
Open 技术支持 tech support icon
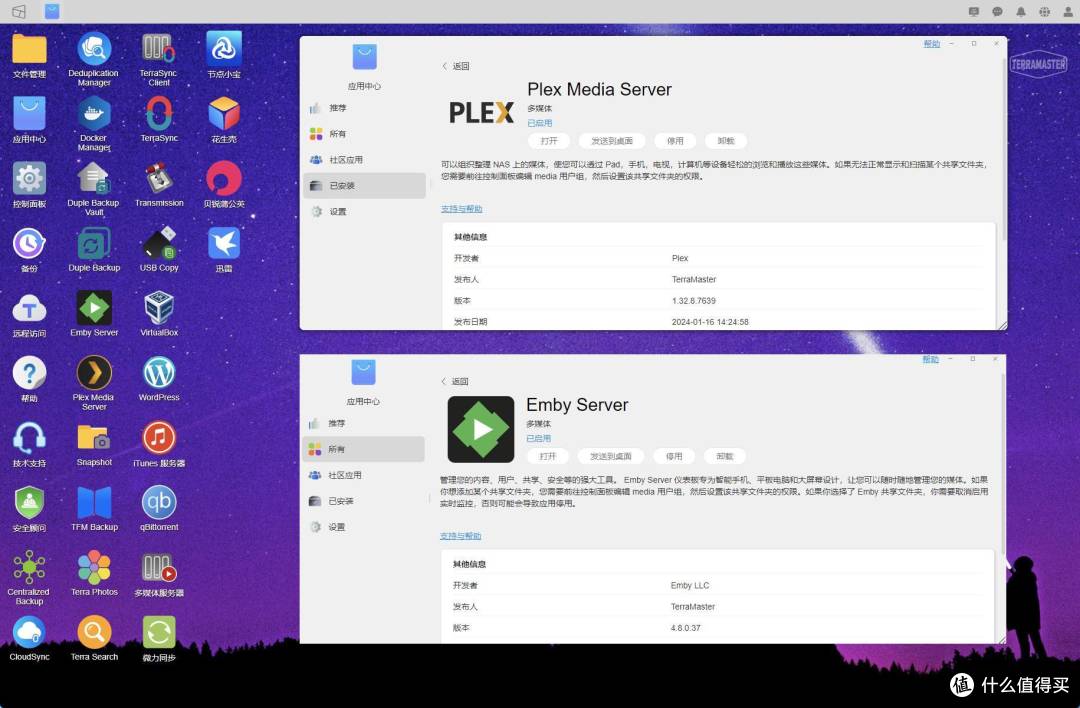coord(29,438)
